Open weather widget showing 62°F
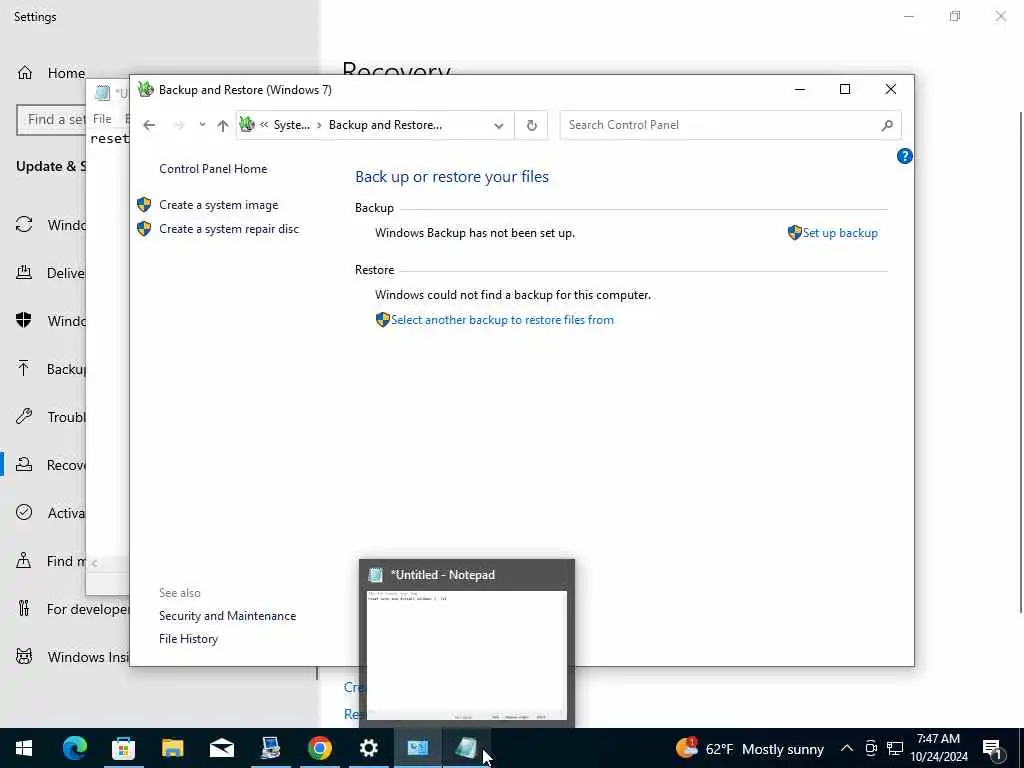 [x=750, y=748]
